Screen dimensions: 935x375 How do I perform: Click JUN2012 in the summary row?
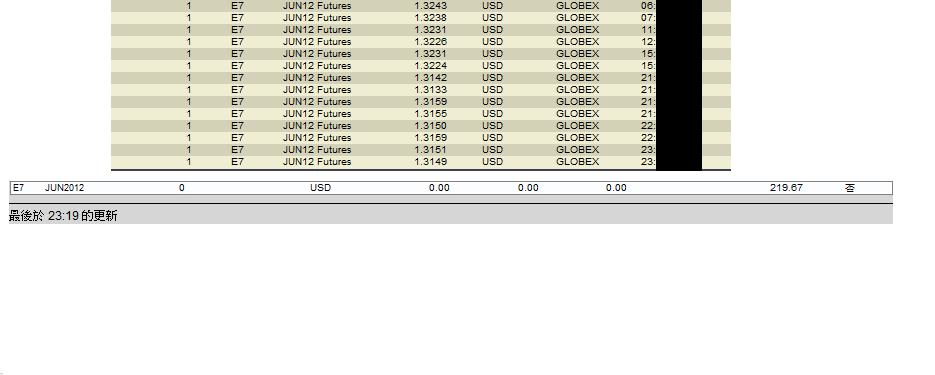click(64, 188)
